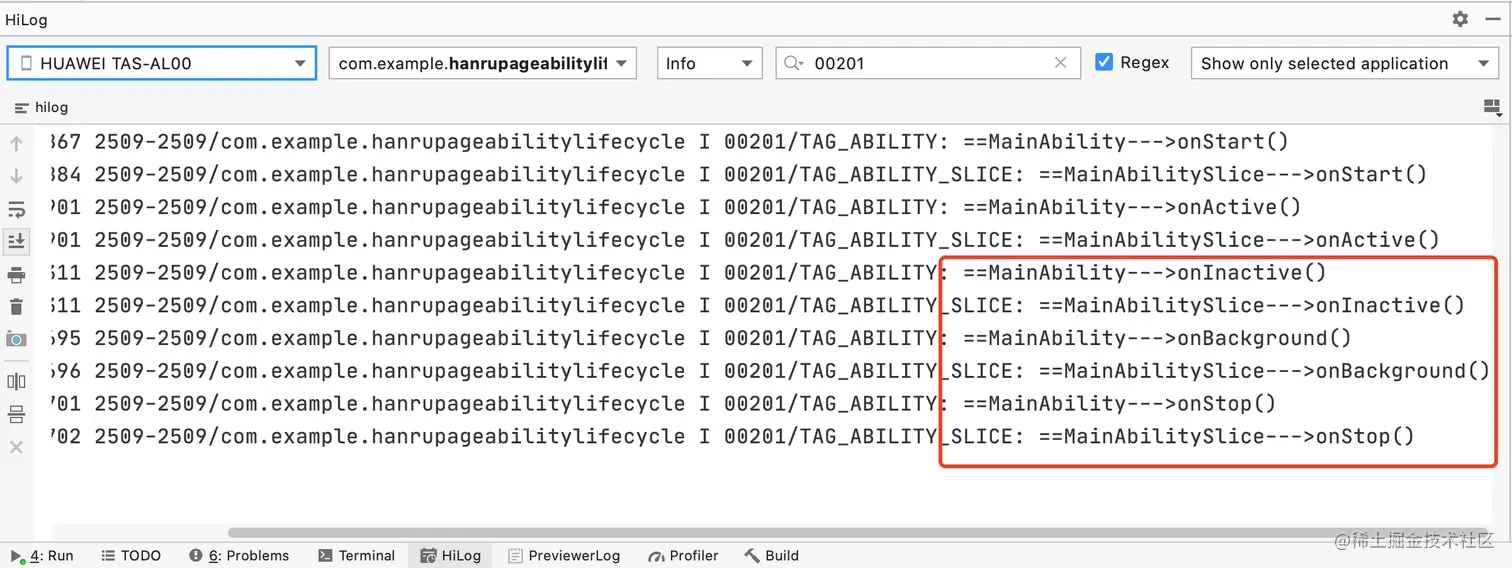The image size is (1512, 568).
Task: Click the restart log icon below split icon
Action: point(16,414)
